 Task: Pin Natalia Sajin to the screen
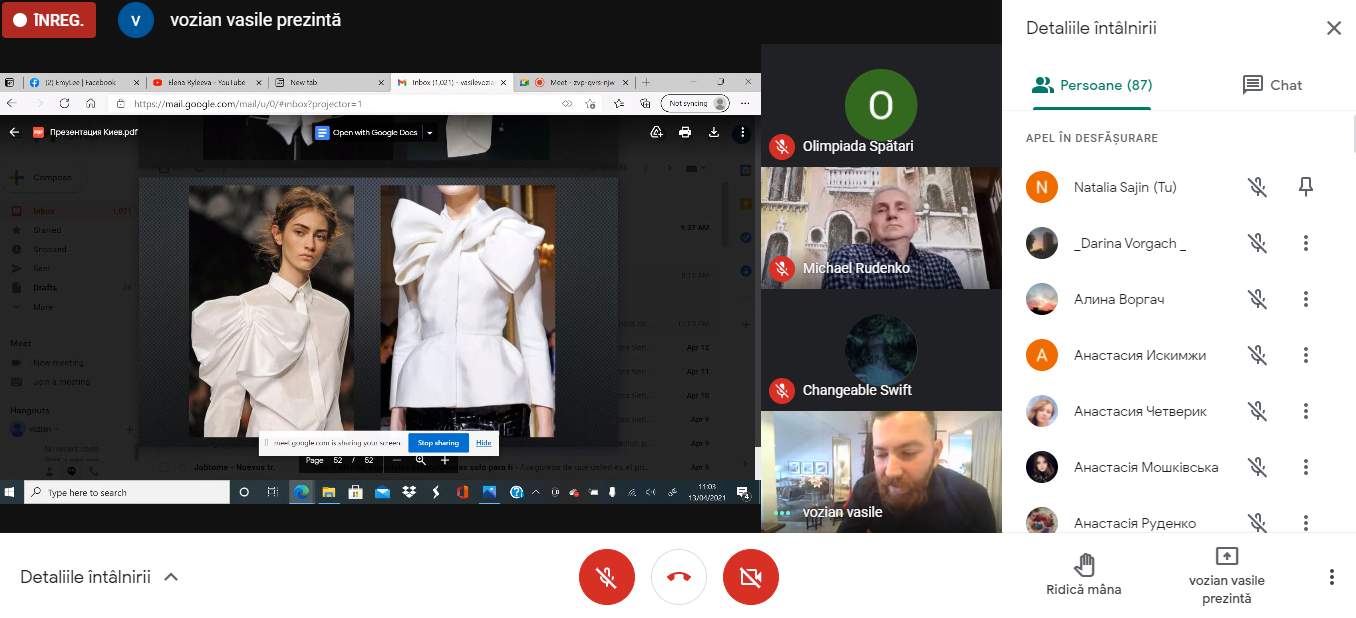pyautogui.click(x=1305, y=187)
